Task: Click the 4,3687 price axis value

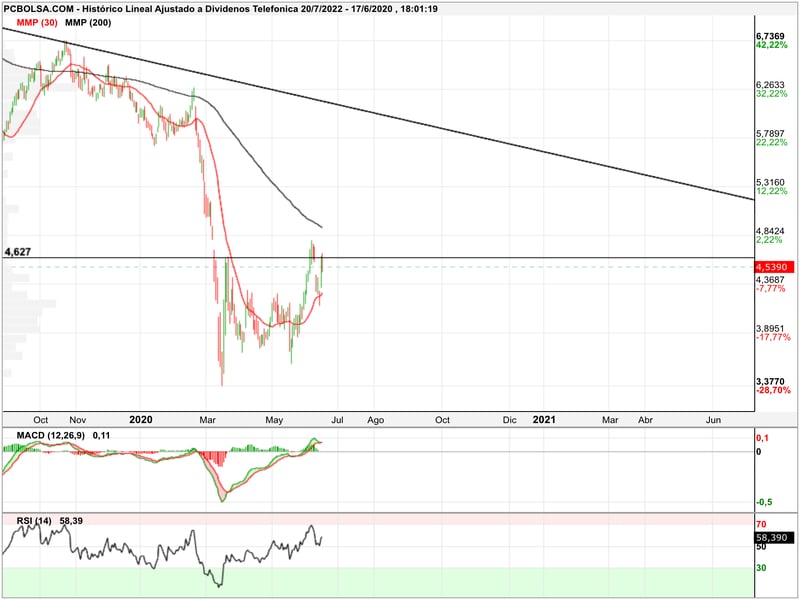Action: (770, 280)
